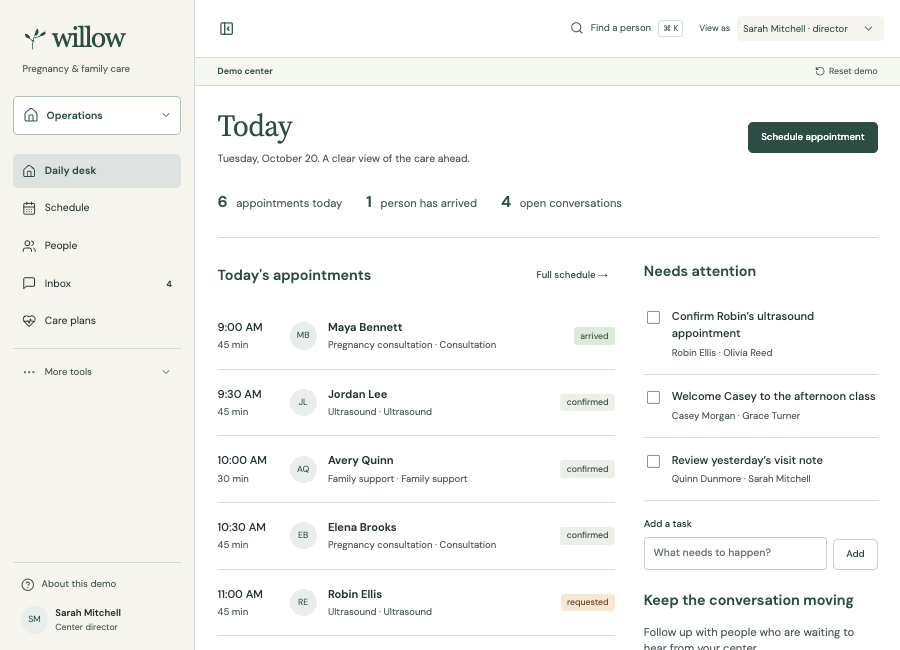
Task: Click the Operations house icon
Action: 31,115
